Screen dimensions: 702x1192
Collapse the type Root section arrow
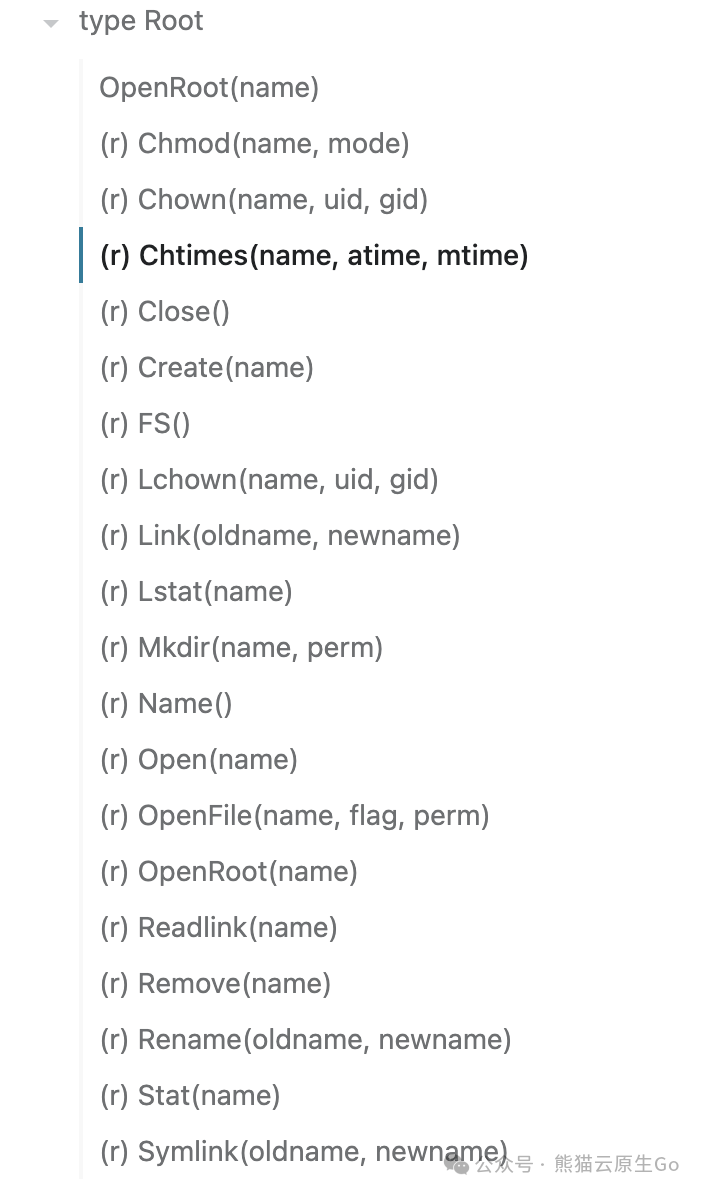coord(52,24)
